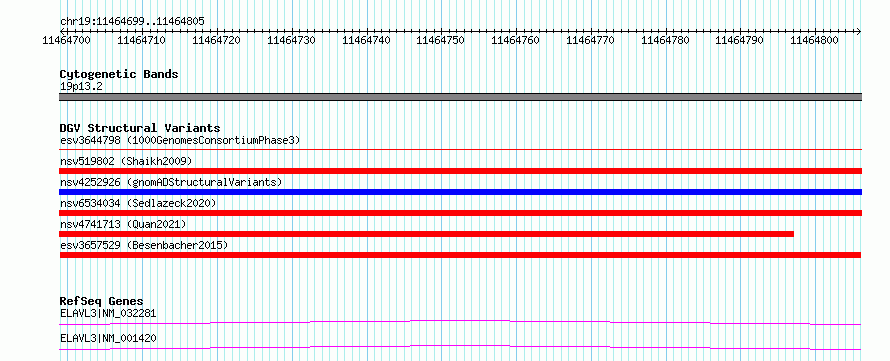
Task: Click the chr19:11464699..11464805 region label
Action: [132, 22]
